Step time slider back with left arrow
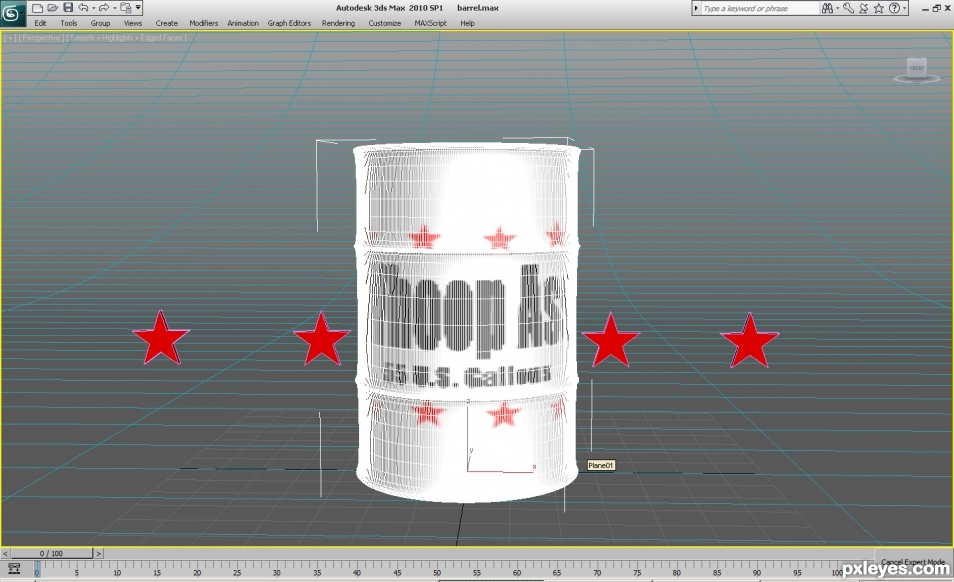 tap(5, 553)
